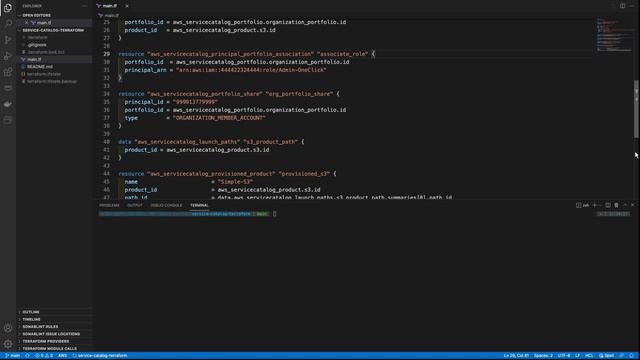Click the "Simple-S3" name value
640x360 pixels.
click(x=235, y=182)
